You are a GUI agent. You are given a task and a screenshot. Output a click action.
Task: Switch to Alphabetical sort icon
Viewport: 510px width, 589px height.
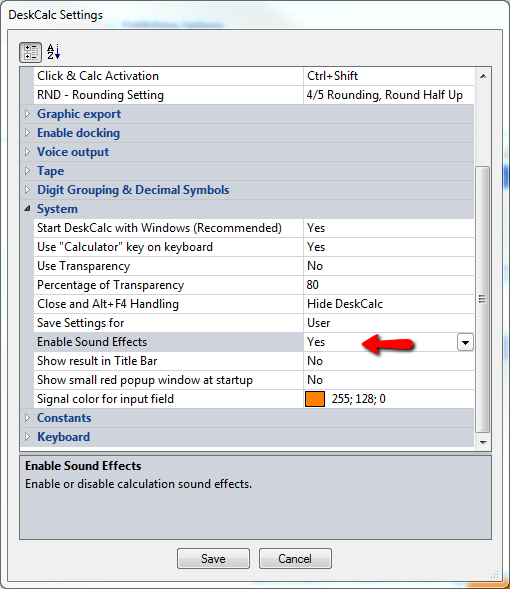coord(54,52)
